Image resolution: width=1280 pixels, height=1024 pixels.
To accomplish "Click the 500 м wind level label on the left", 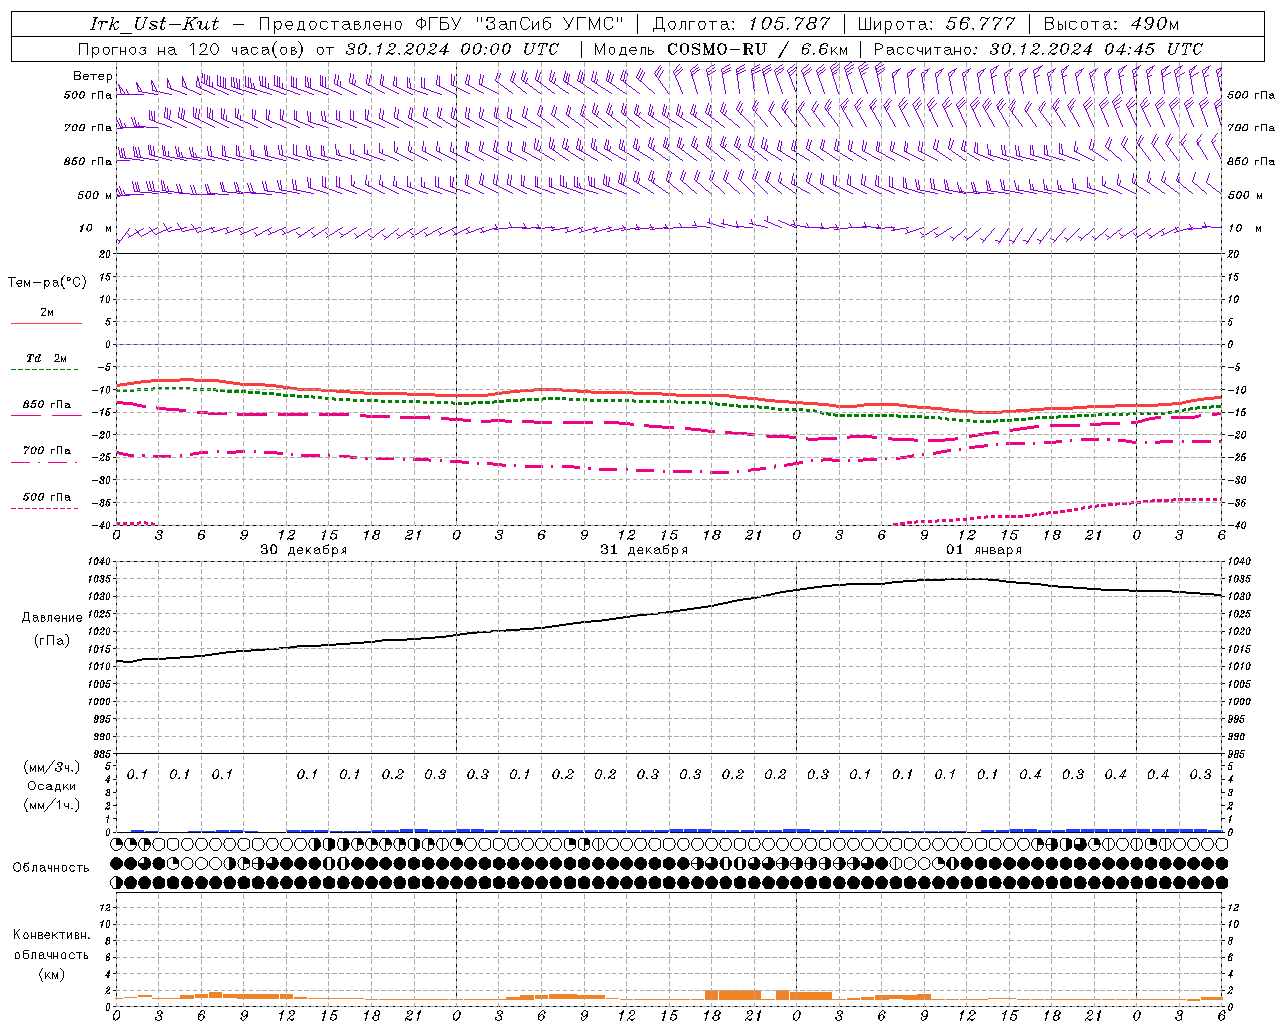I will point(94,195).
